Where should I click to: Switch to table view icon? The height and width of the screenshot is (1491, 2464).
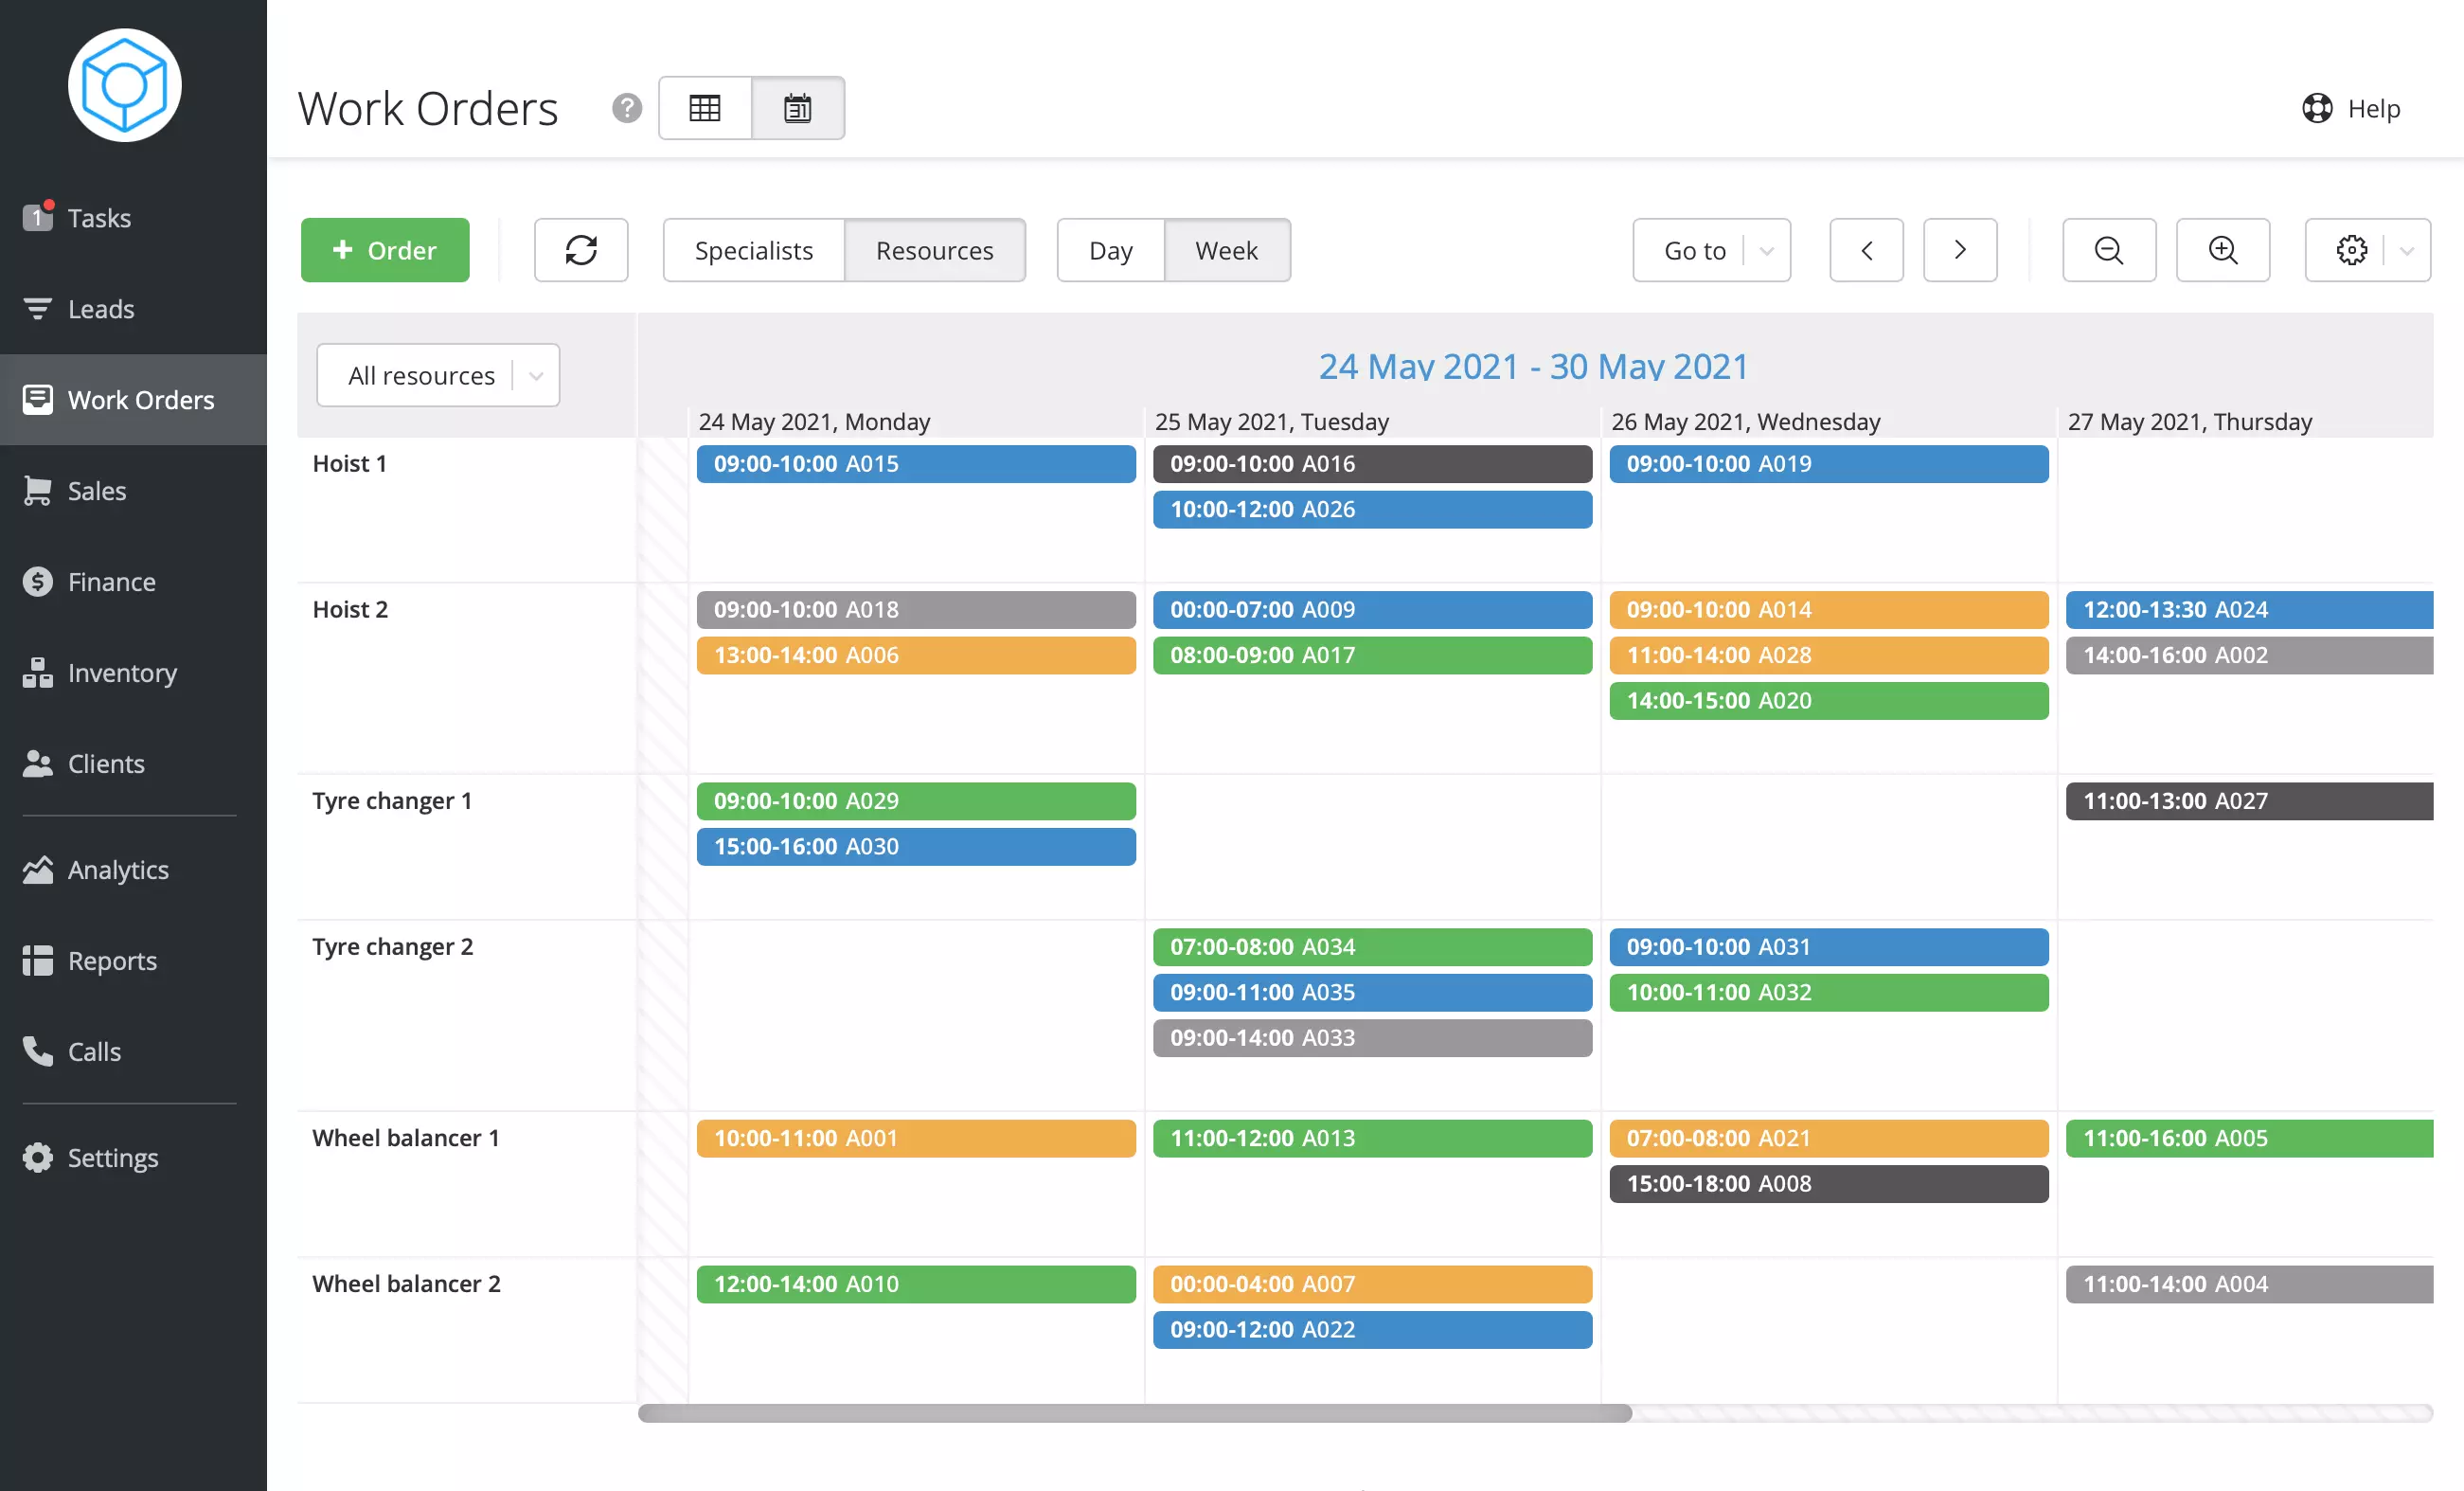coord(705,108)
